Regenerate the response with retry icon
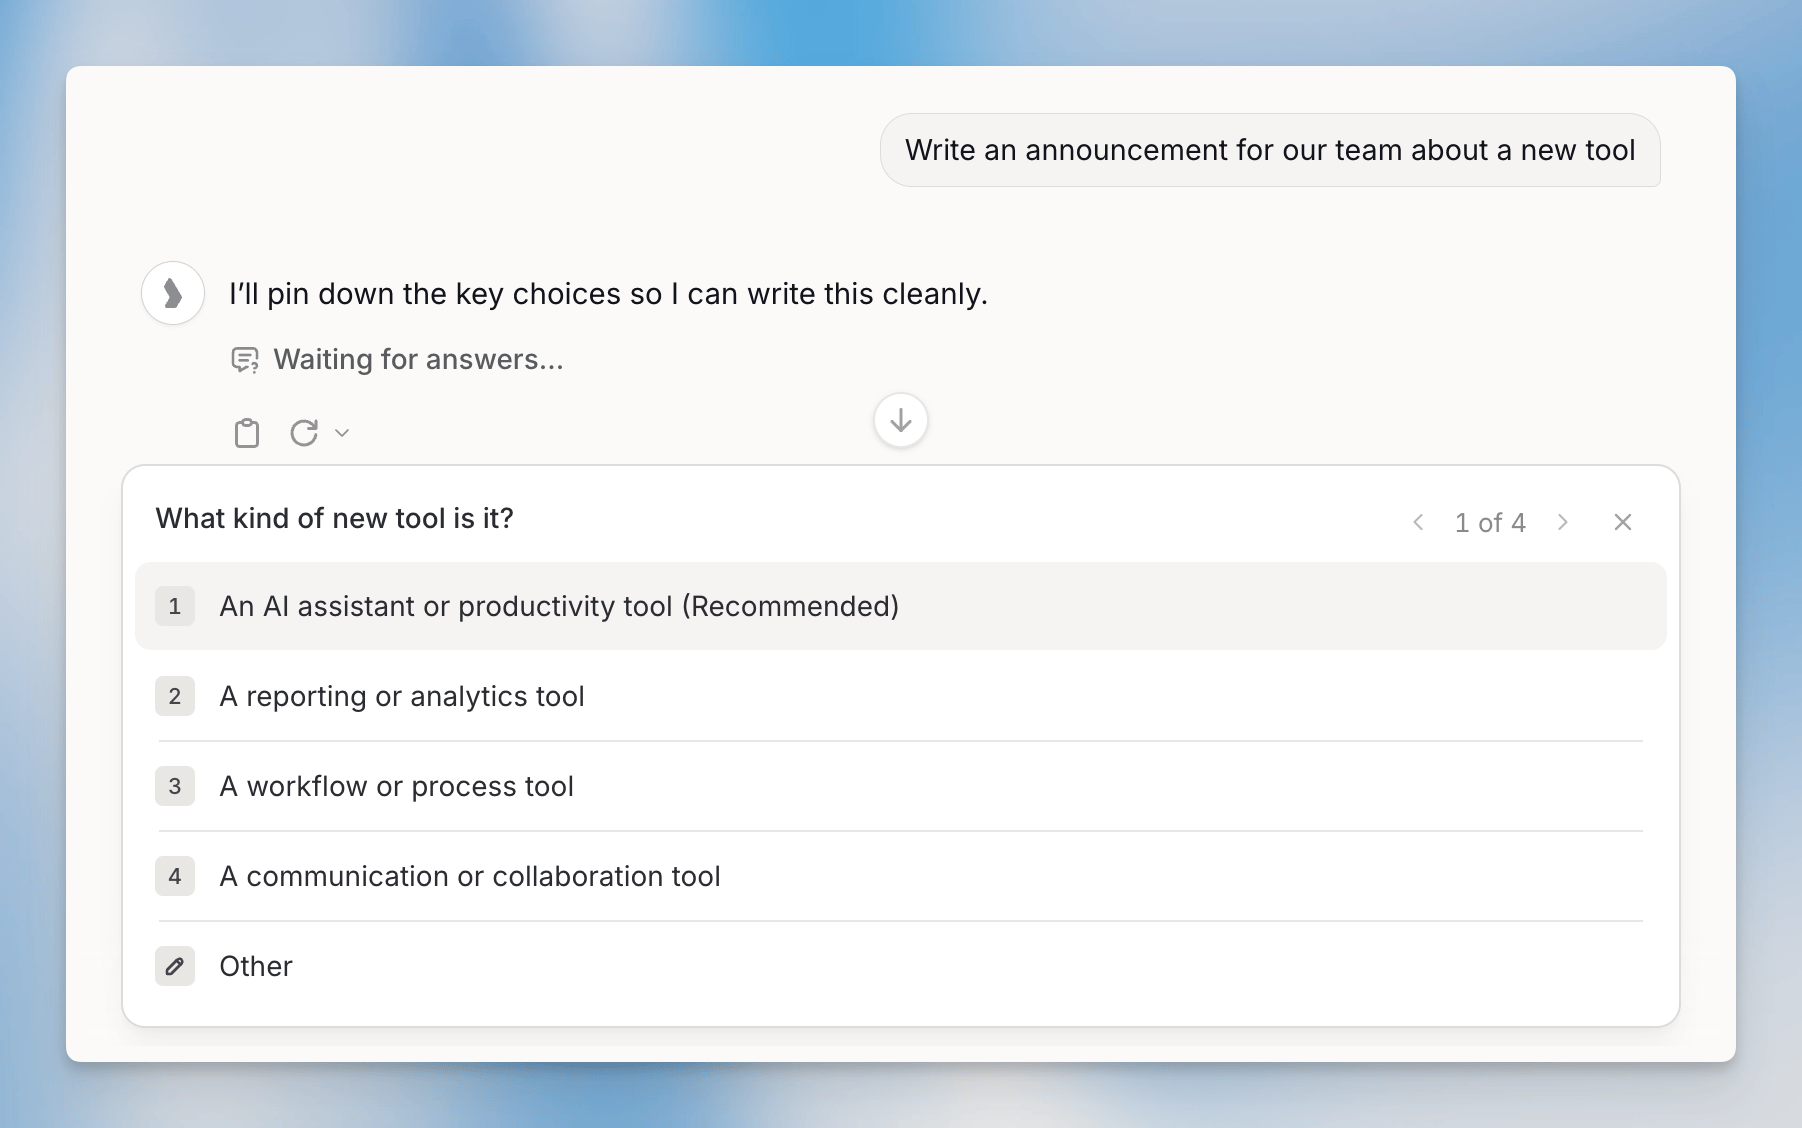Screen dimensions: 1802x1128 pos(304,433)
